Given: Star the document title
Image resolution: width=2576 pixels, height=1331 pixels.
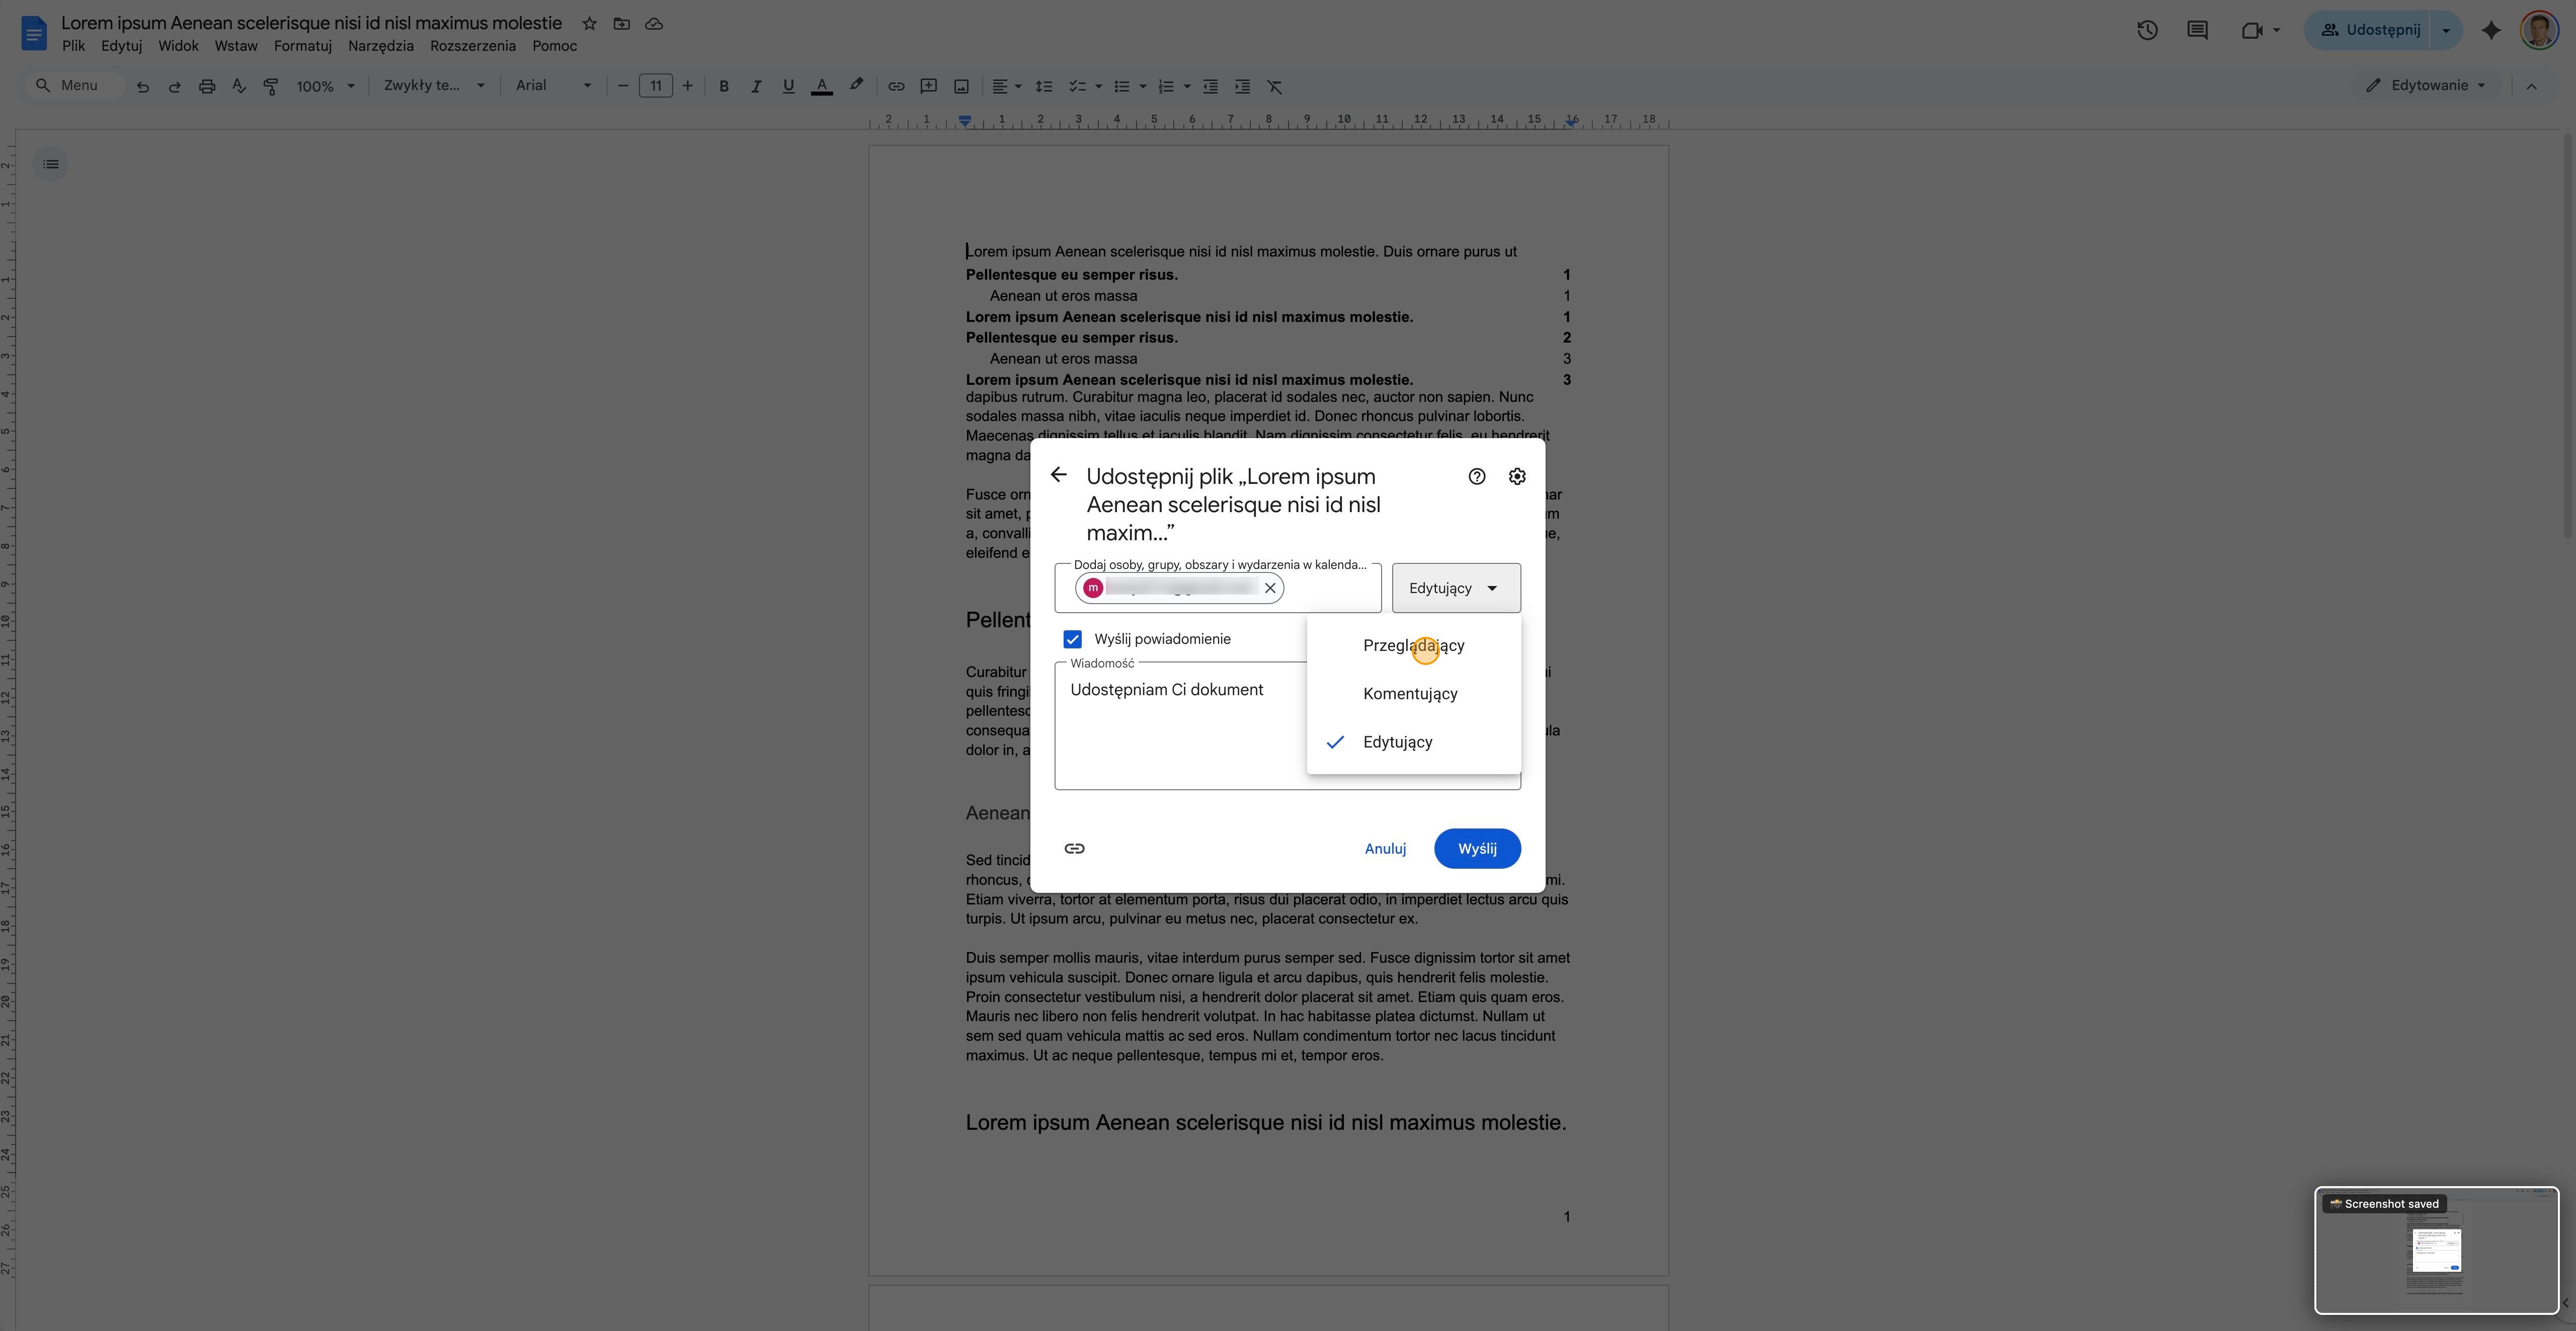Looking at the screenshot, I should (x=589, y=23).
